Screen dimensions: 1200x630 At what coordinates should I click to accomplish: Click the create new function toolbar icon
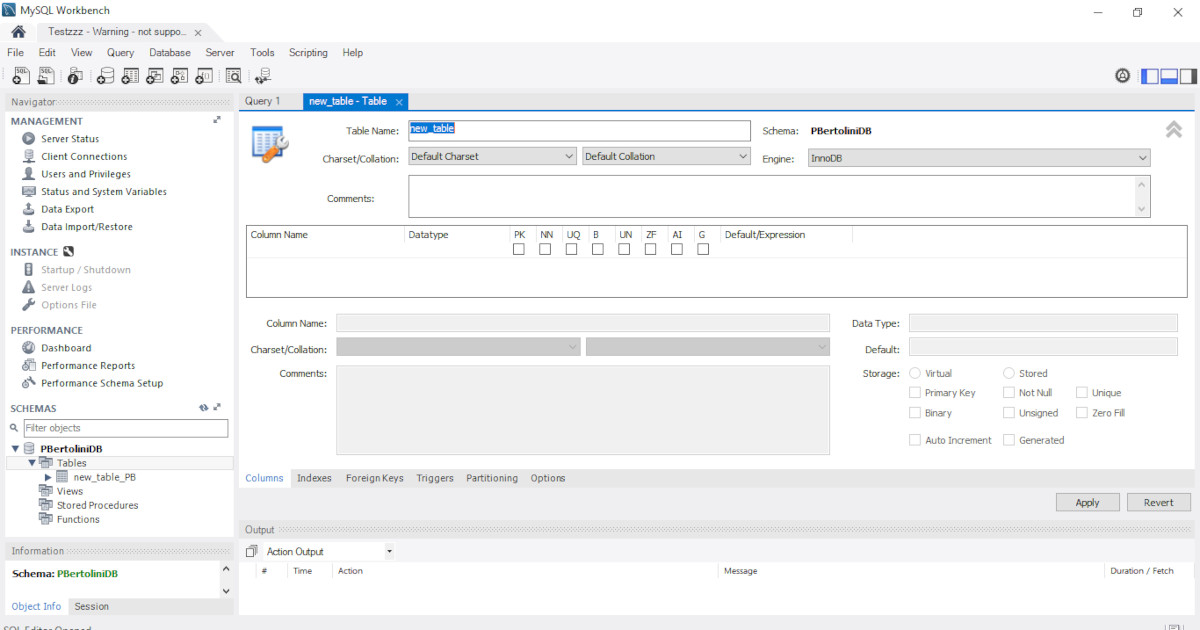coord(204,75)
